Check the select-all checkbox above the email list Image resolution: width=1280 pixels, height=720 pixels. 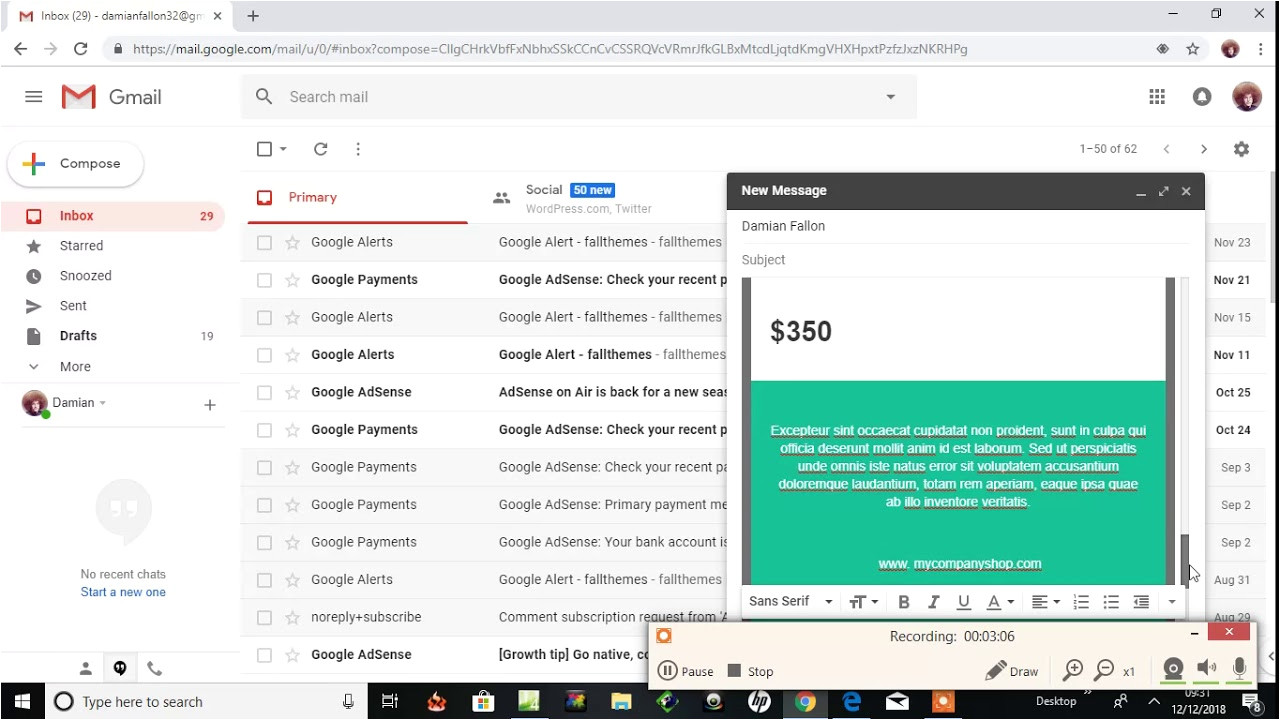click(262, 148)
